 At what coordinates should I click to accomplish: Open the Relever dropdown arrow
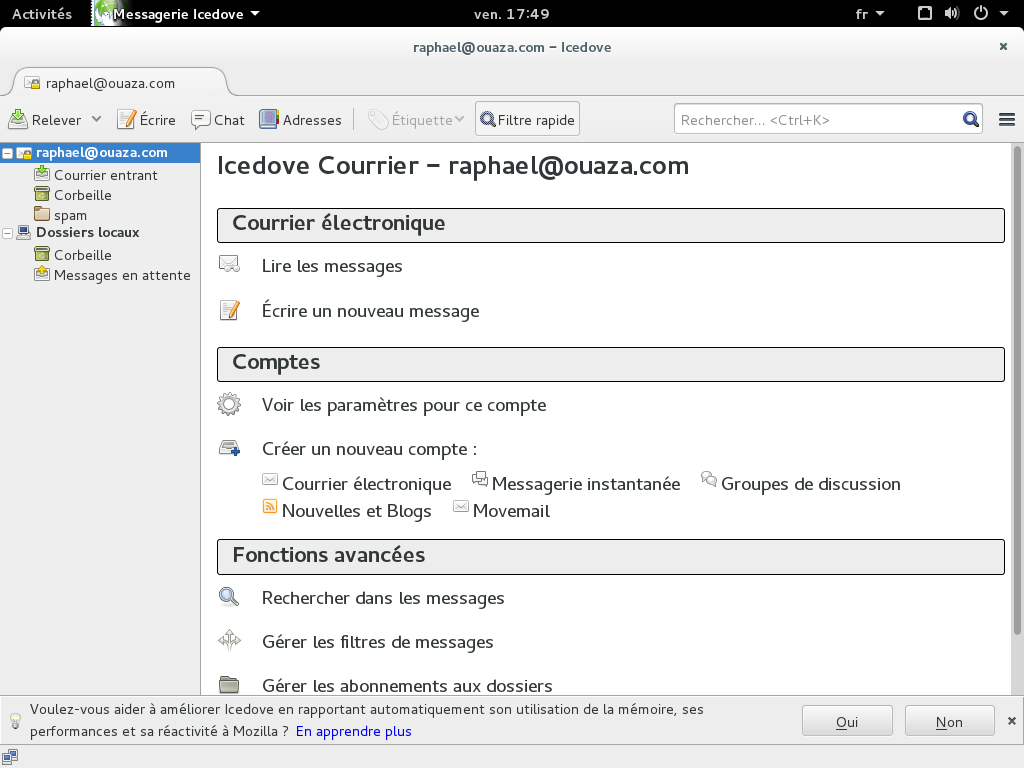tap(97, 120)
